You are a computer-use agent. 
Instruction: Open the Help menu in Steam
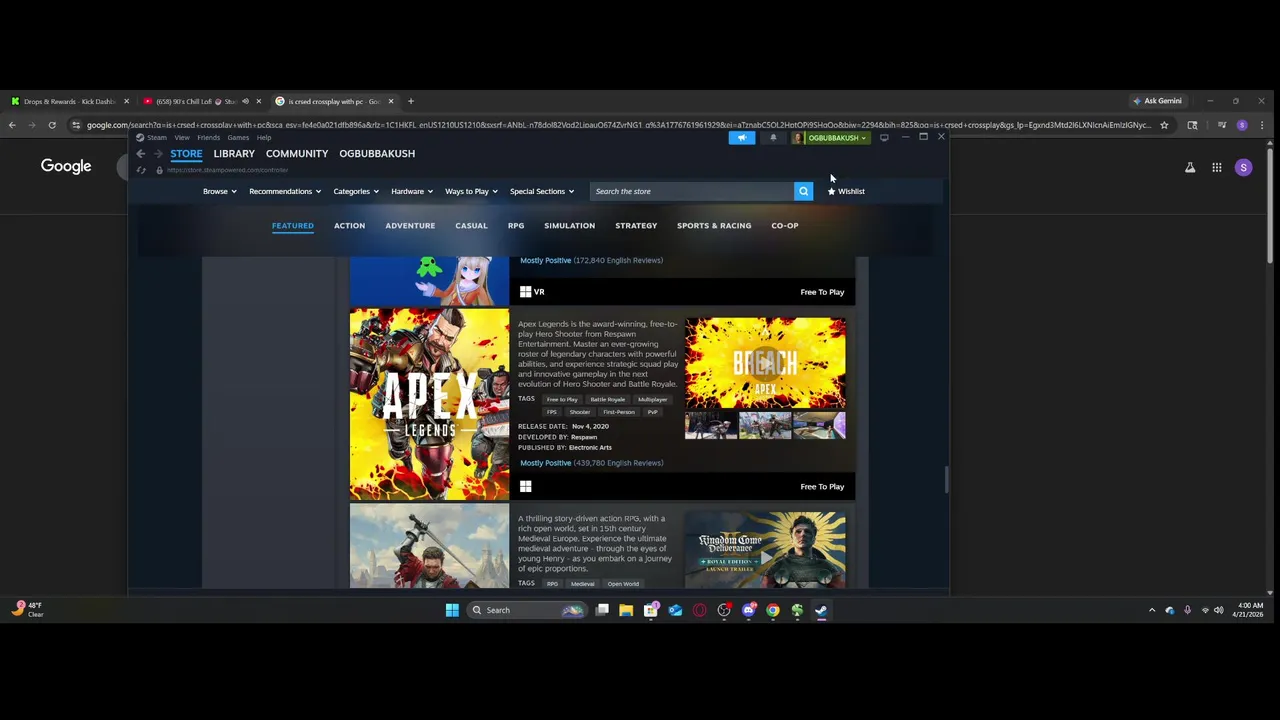[264, 138]
